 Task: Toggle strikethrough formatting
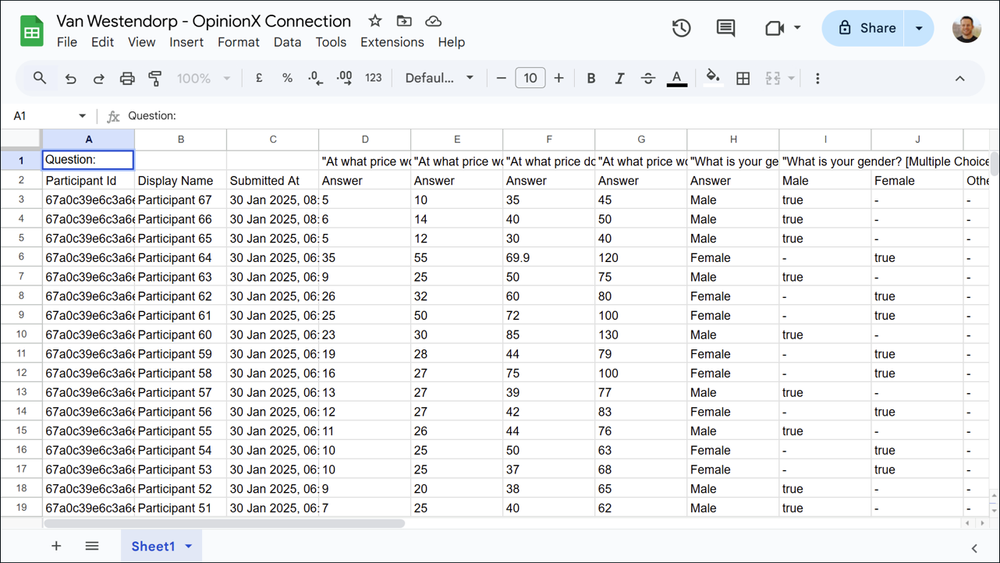click(648, 78)
